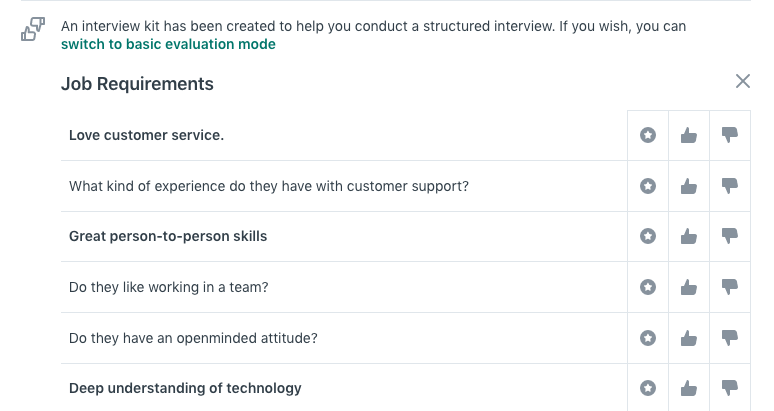
Task: Thumbs down Great person-to-person skills
Action: pyautogui.click(x=730, y=236)
